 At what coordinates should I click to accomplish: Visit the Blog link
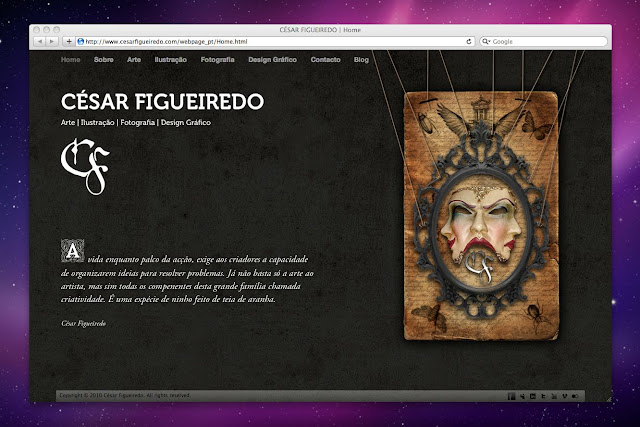pyautogui.click(x=361, y=60)
